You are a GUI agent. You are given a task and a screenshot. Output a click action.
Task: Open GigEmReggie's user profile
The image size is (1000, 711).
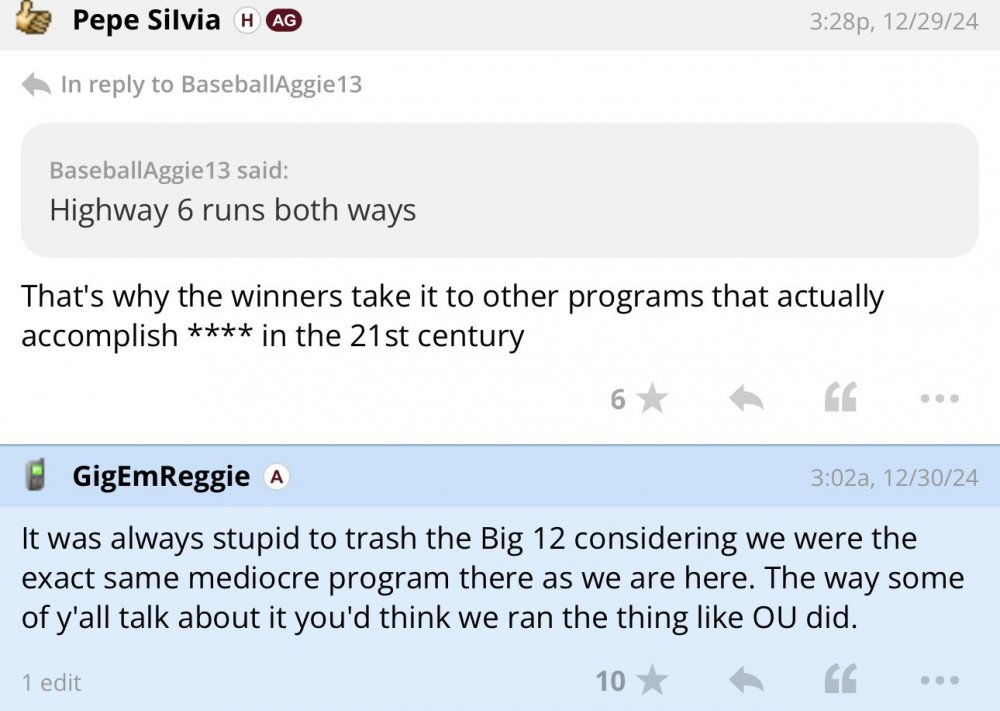coord(161,476)
